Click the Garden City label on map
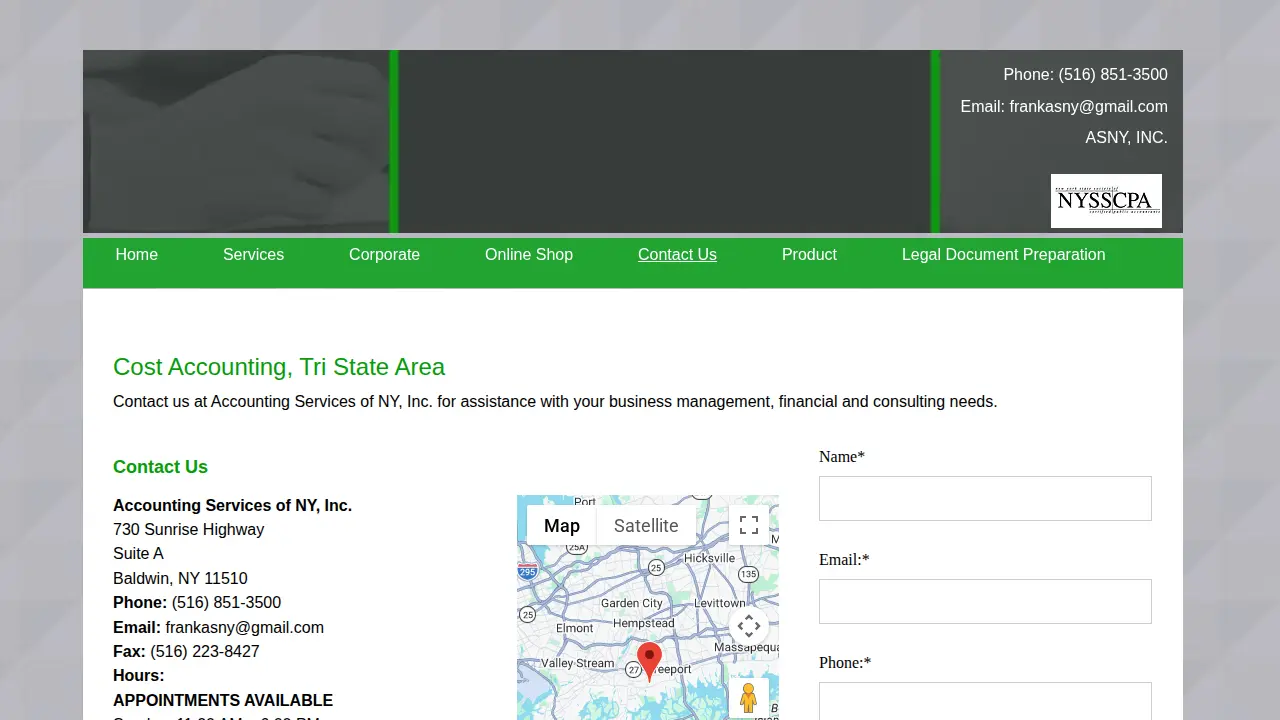This screenshot has width=1280, height=720. tap(631, 603)
